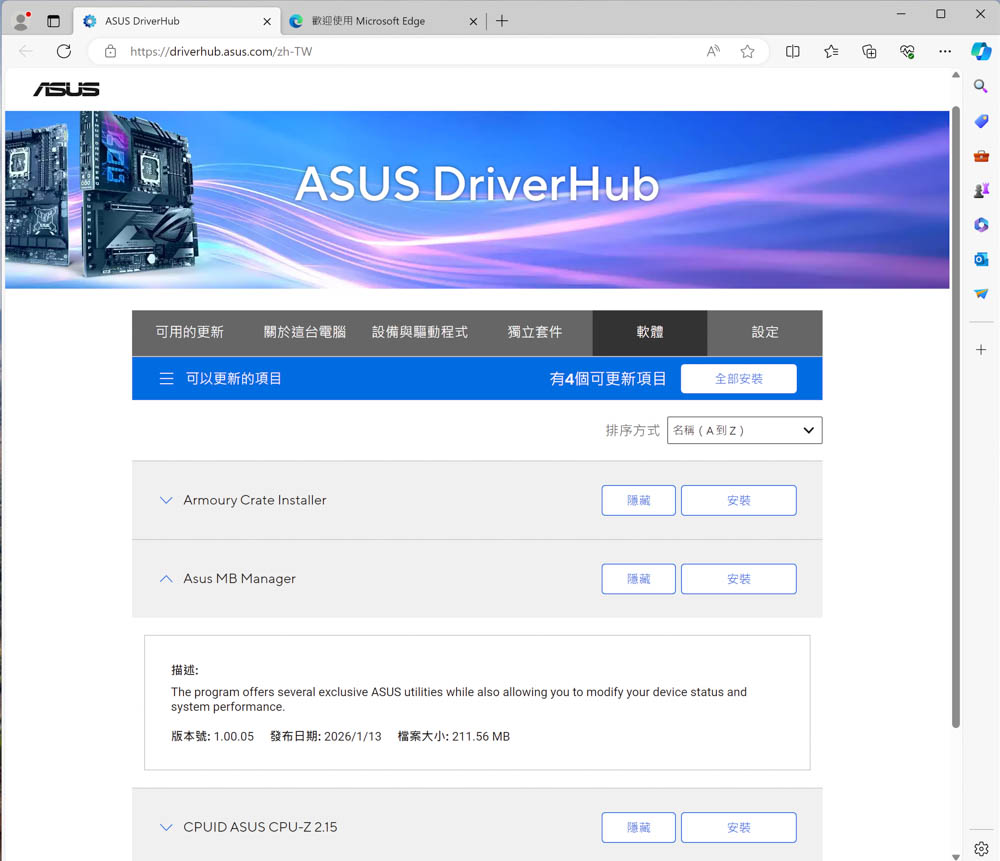Click 安裝 for Asus MB Manager
The height and width of the screenshot is (861, 1000).
pos(738,579)
